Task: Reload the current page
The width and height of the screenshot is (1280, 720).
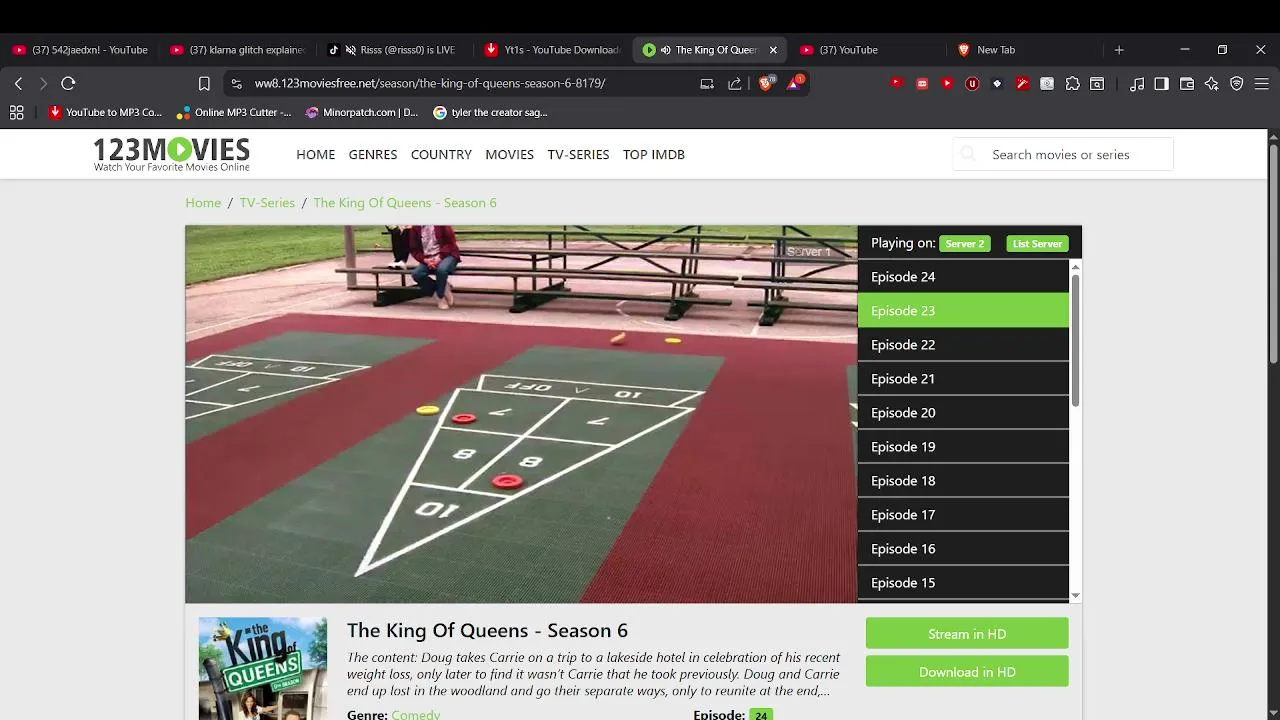Action: tap(68, 84)
